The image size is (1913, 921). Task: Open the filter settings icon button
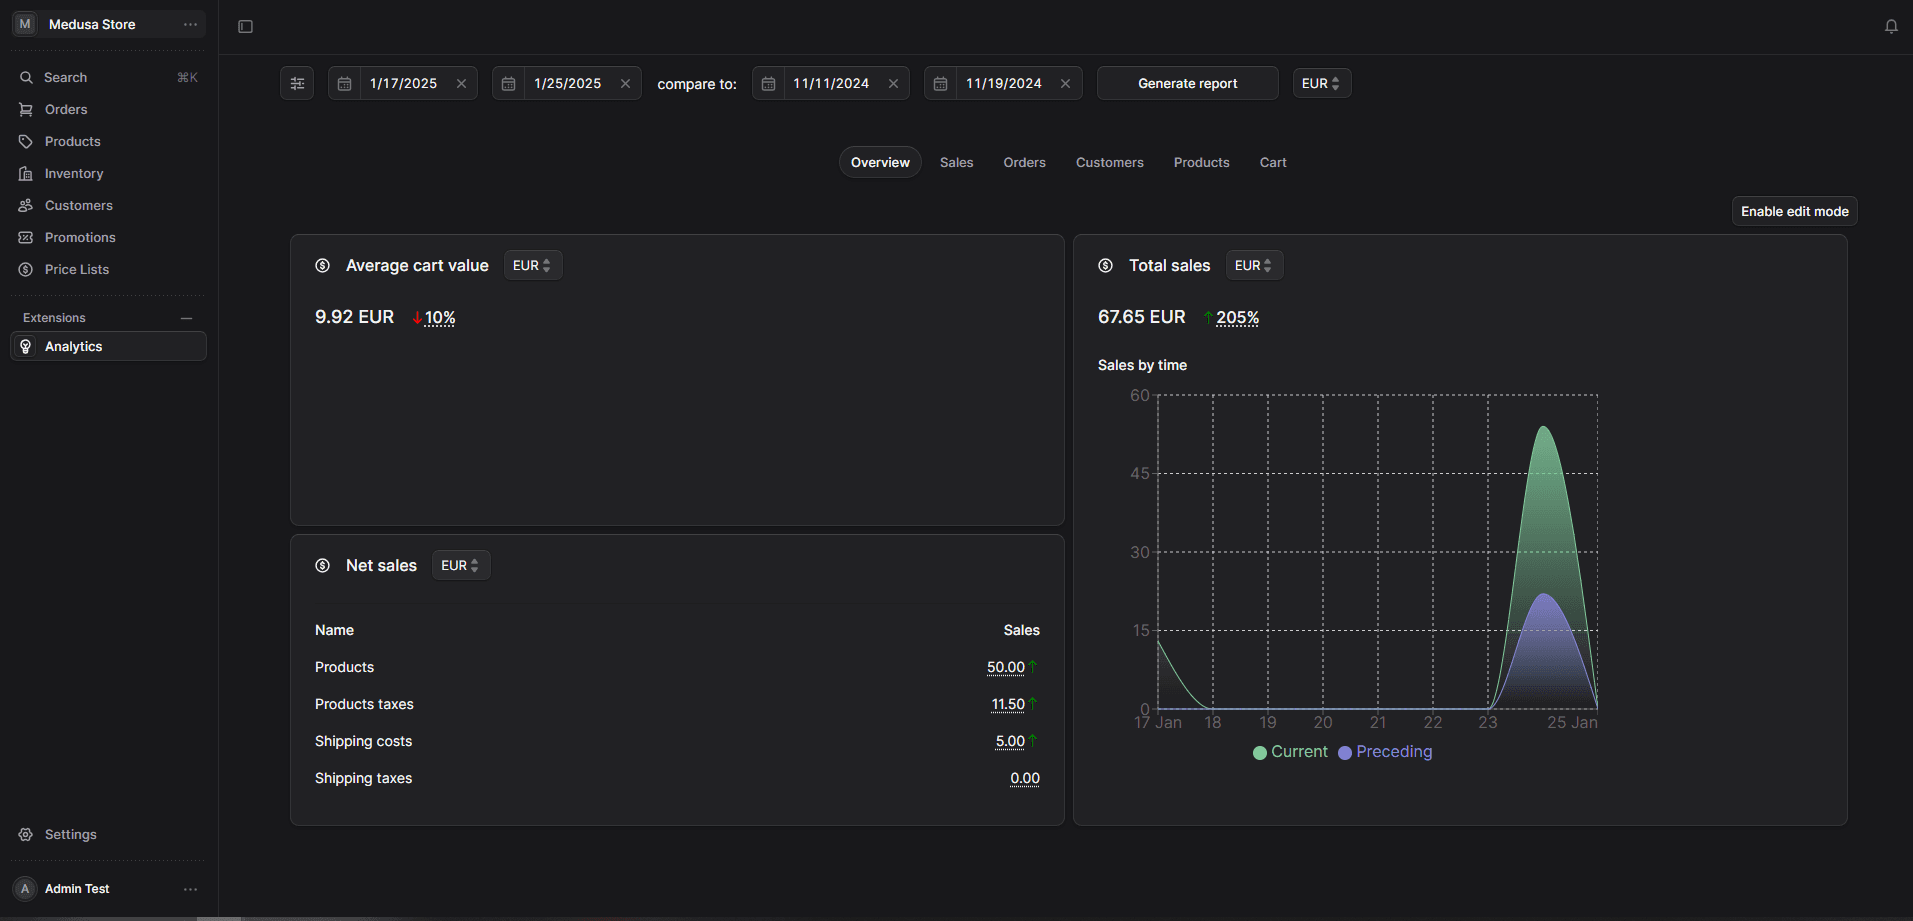click(297, 84)
